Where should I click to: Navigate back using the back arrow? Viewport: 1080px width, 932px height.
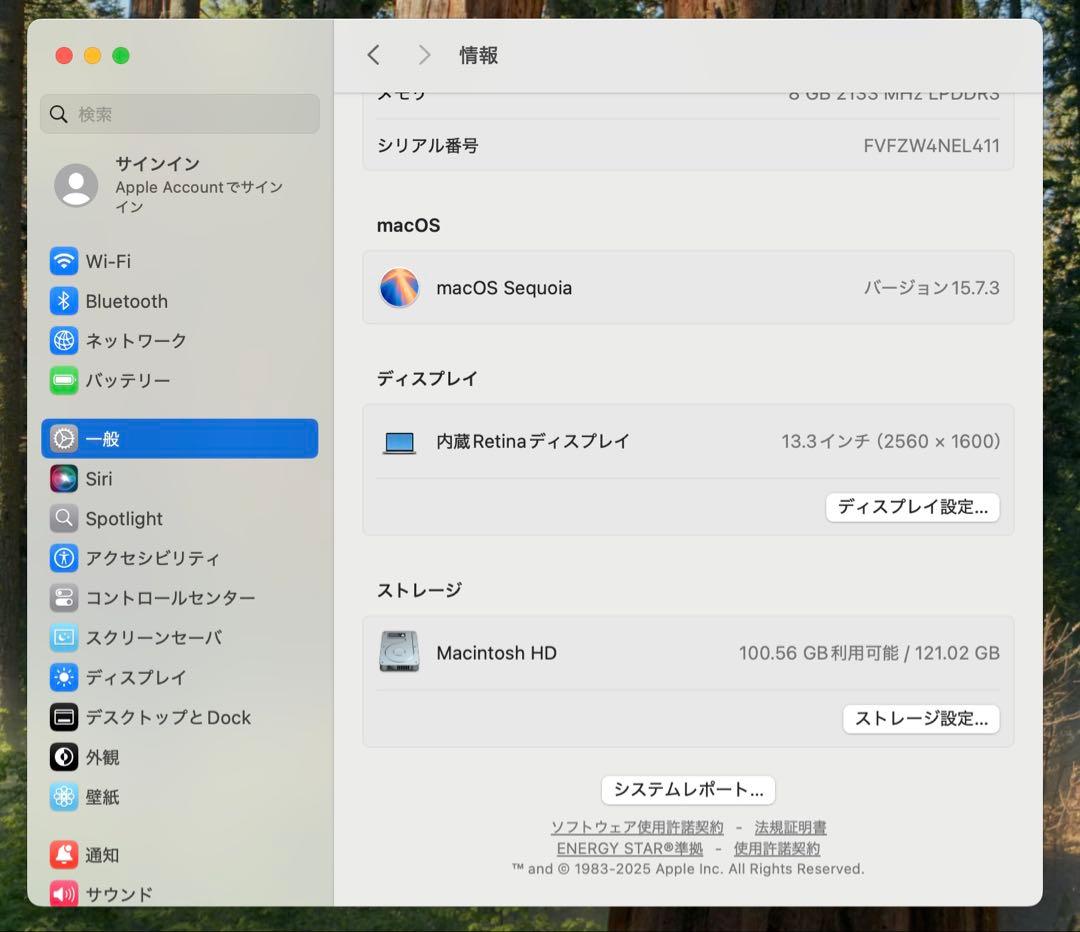click(x=374, y=55)
